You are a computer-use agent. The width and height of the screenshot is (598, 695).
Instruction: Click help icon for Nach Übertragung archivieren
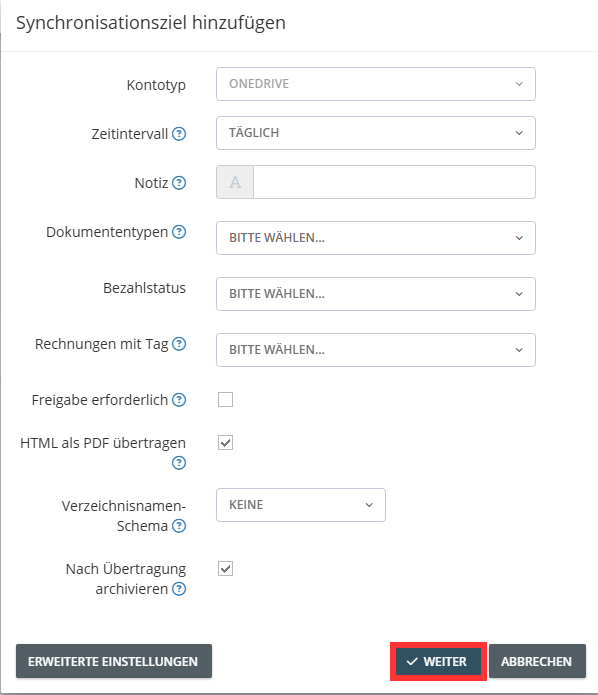click(x=179, y=589)
